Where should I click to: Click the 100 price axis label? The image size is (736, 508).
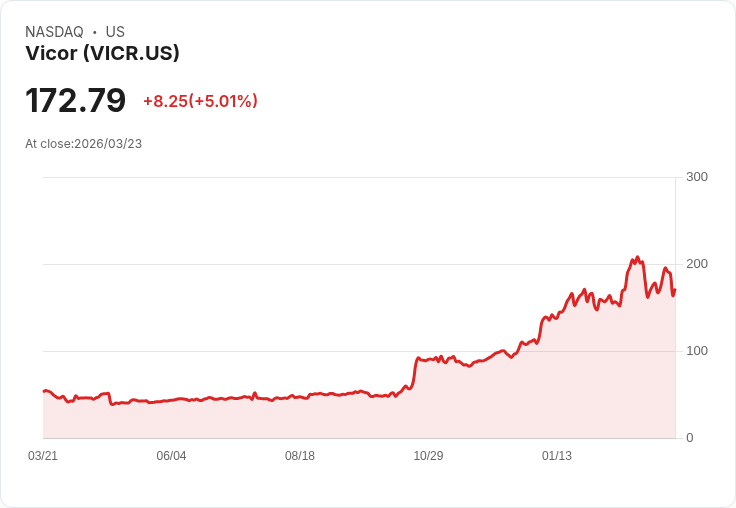[697, 351]
